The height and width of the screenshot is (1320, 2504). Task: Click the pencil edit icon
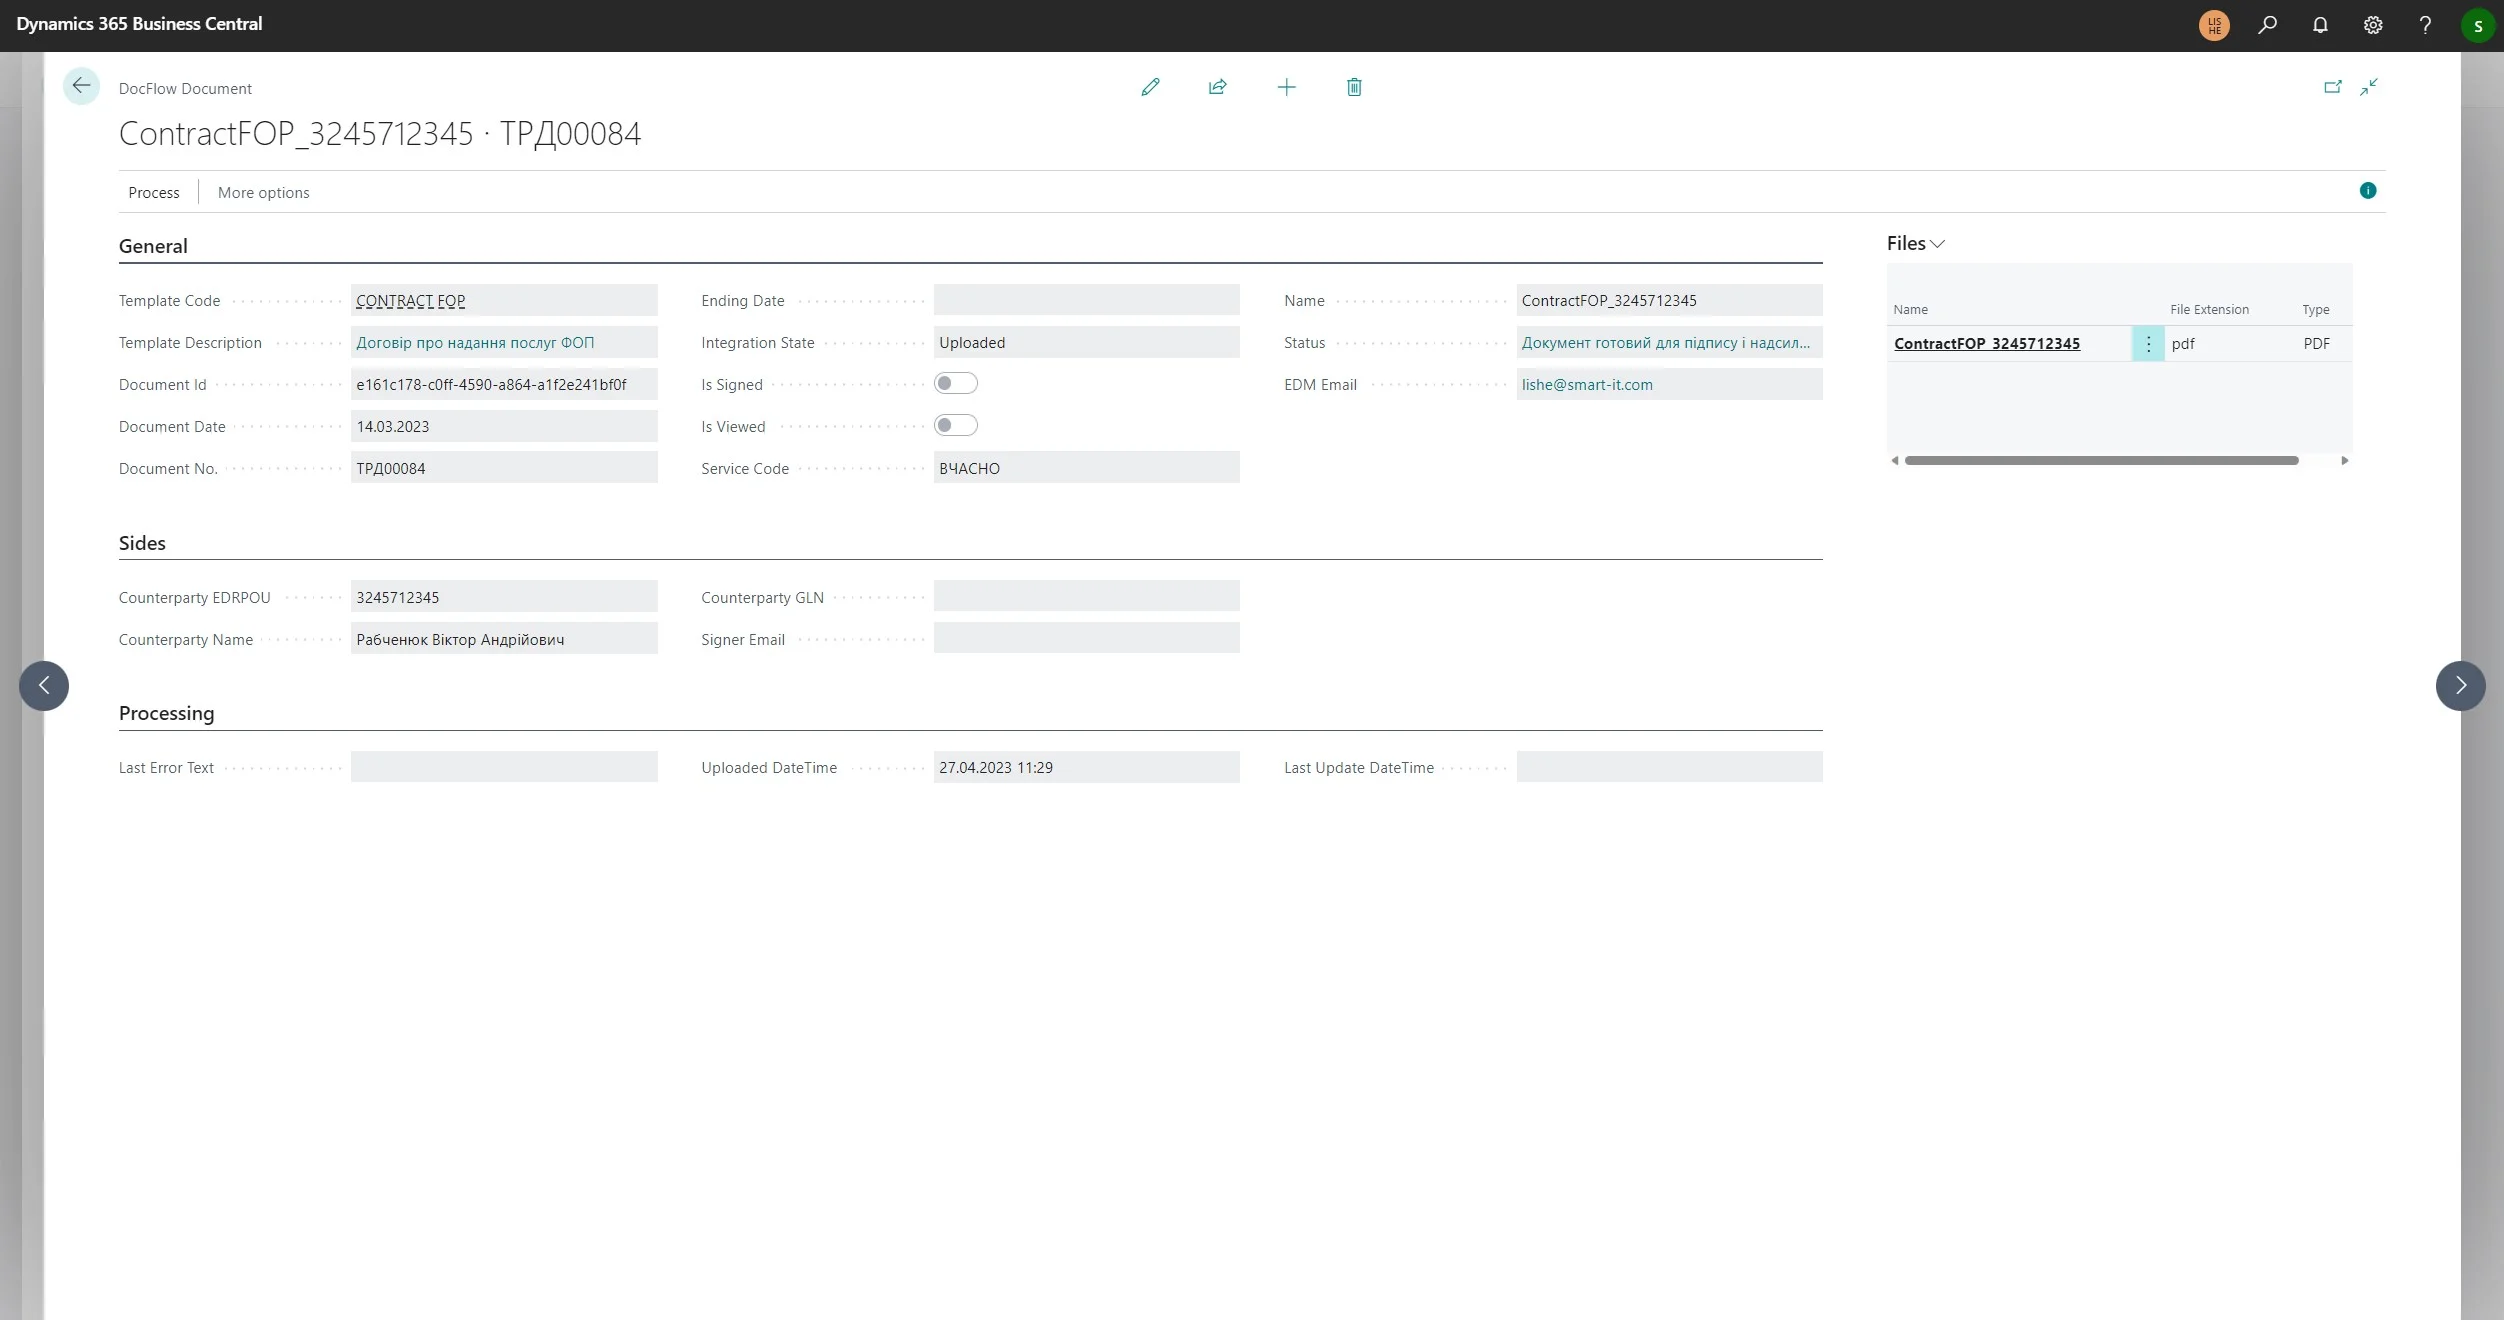click(1150, 87)
